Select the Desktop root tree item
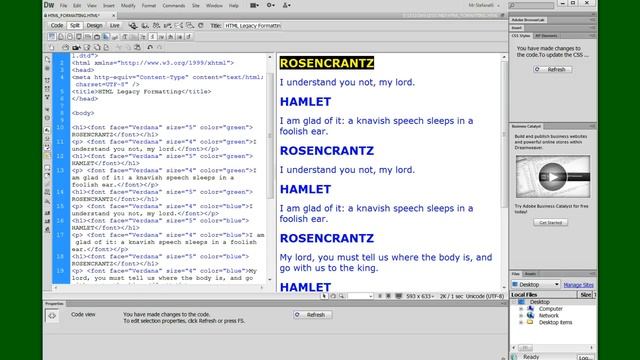 click(540, 302)
